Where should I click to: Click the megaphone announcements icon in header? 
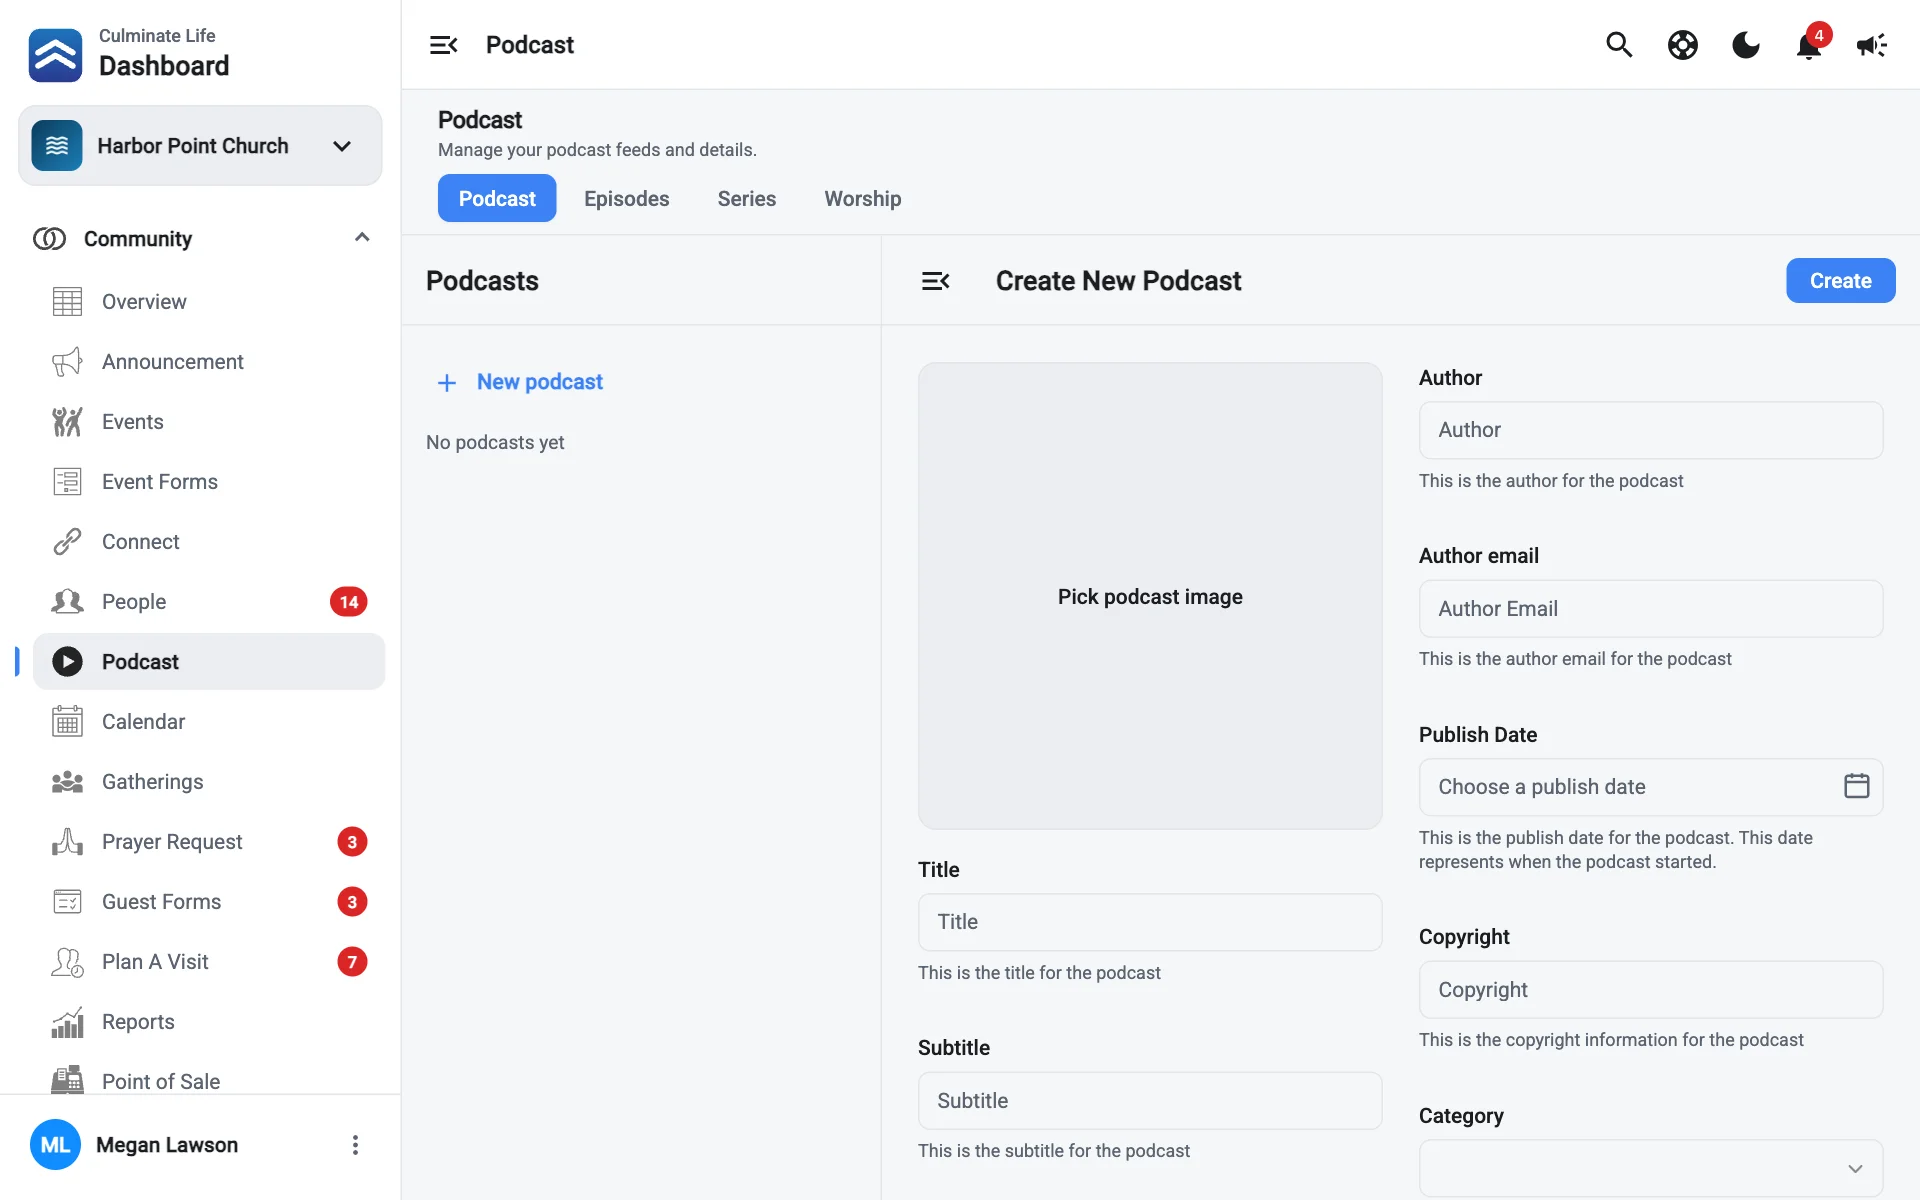point(1871,45)
